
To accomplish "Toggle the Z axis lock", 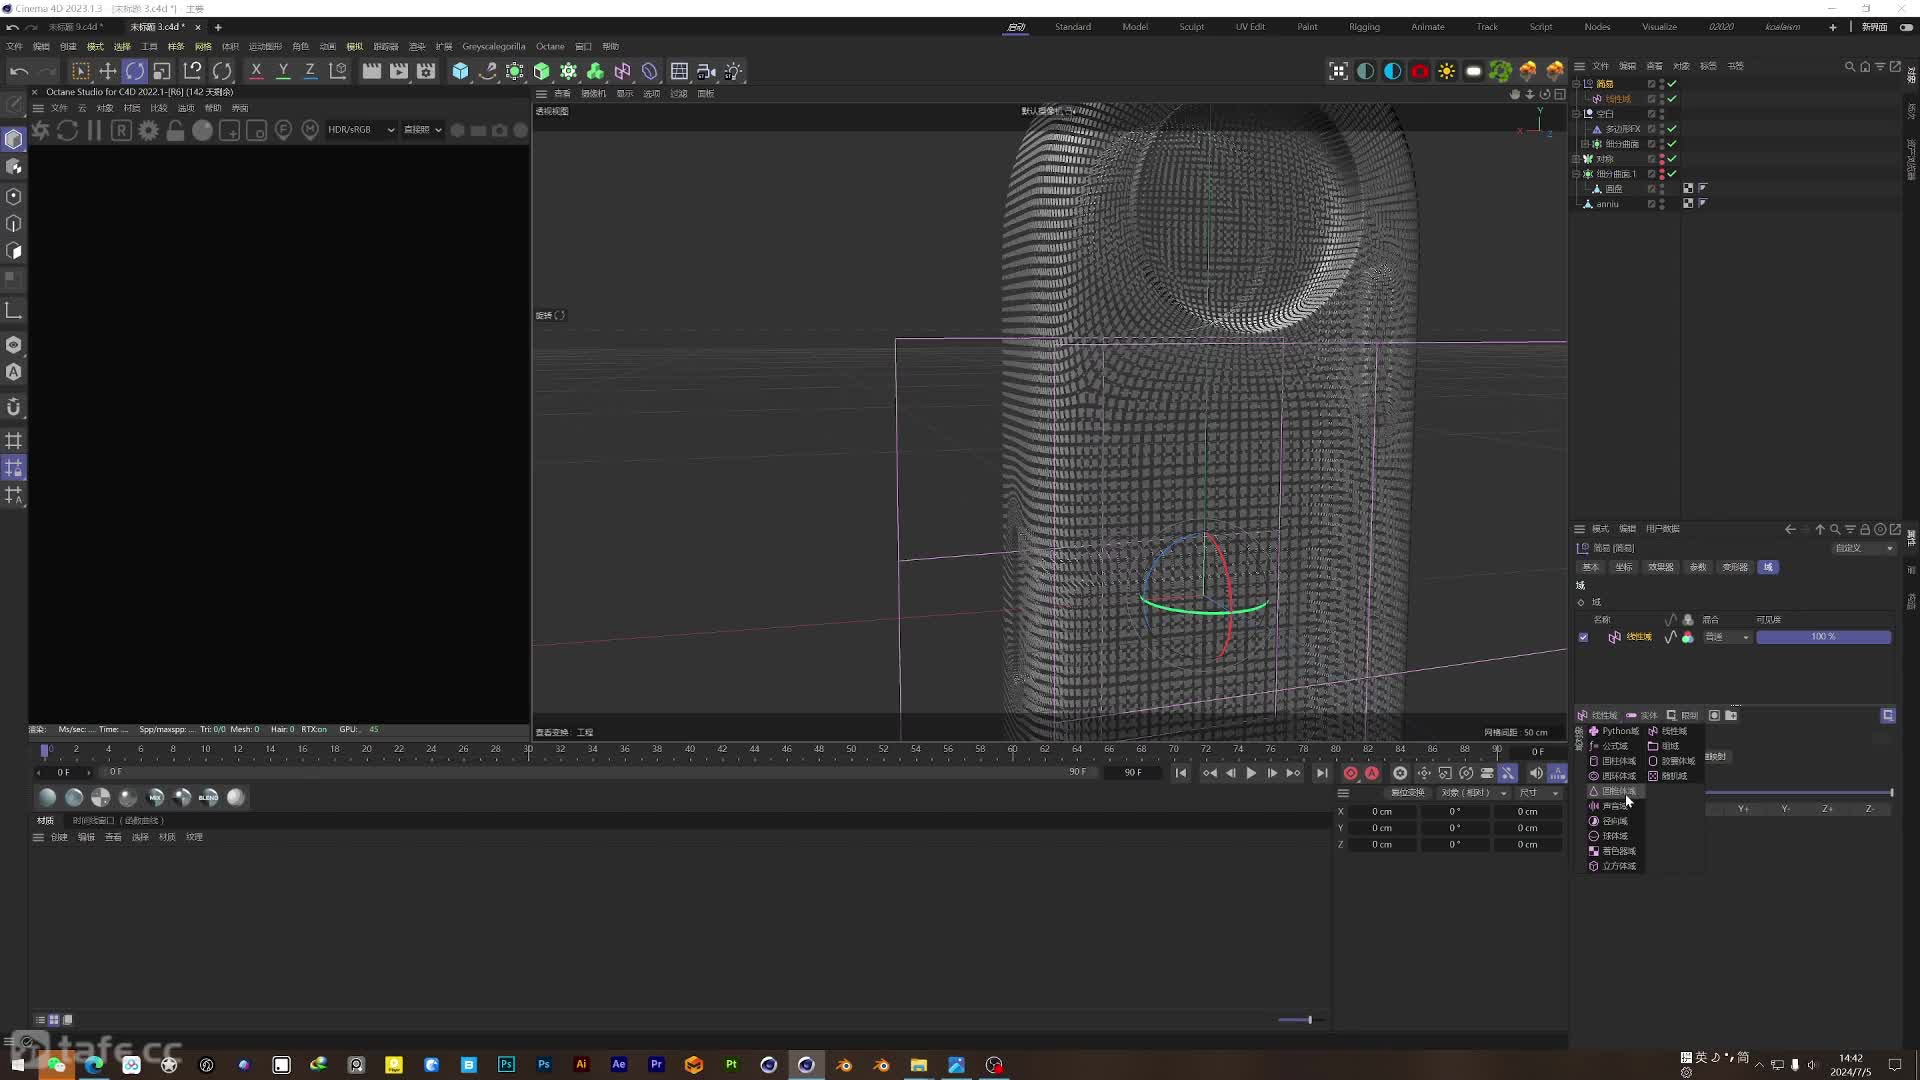I will point(310,71).
